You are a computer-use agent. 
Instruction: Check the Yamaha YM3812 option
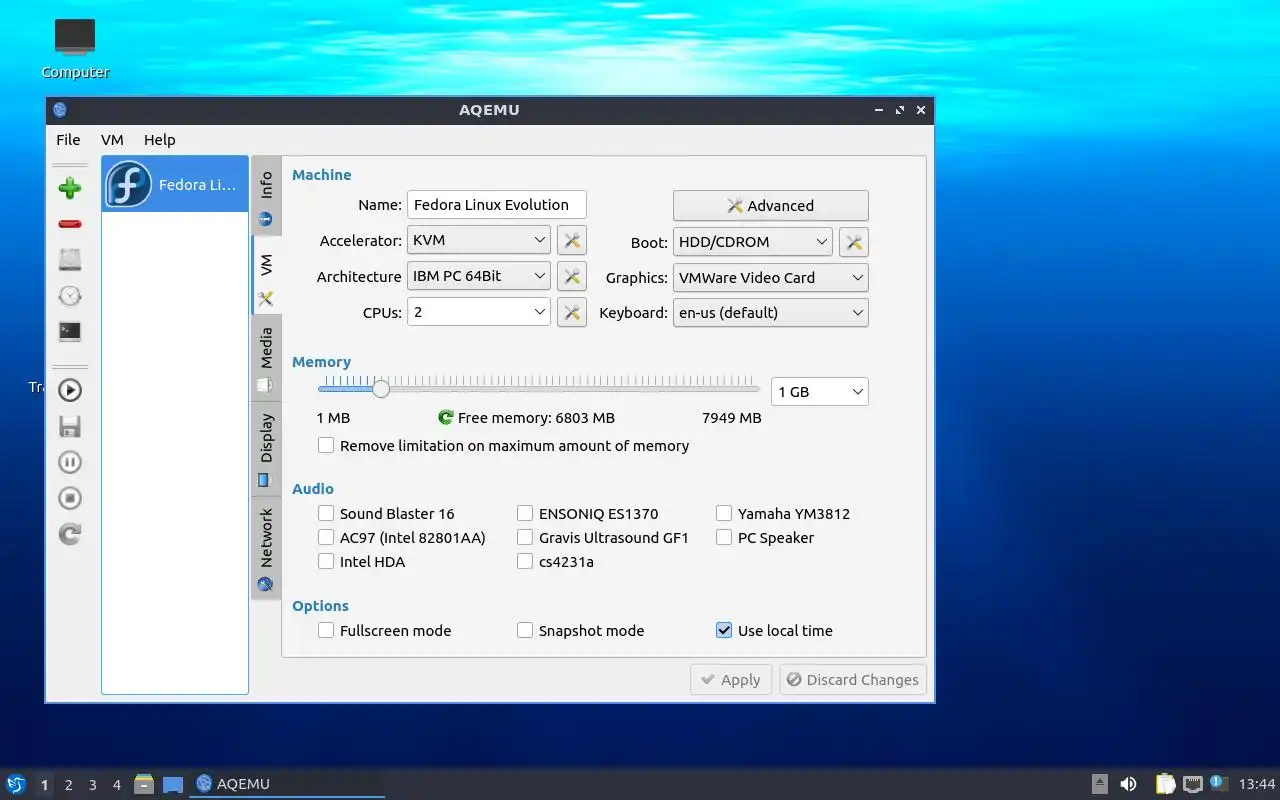coord(783,514)
